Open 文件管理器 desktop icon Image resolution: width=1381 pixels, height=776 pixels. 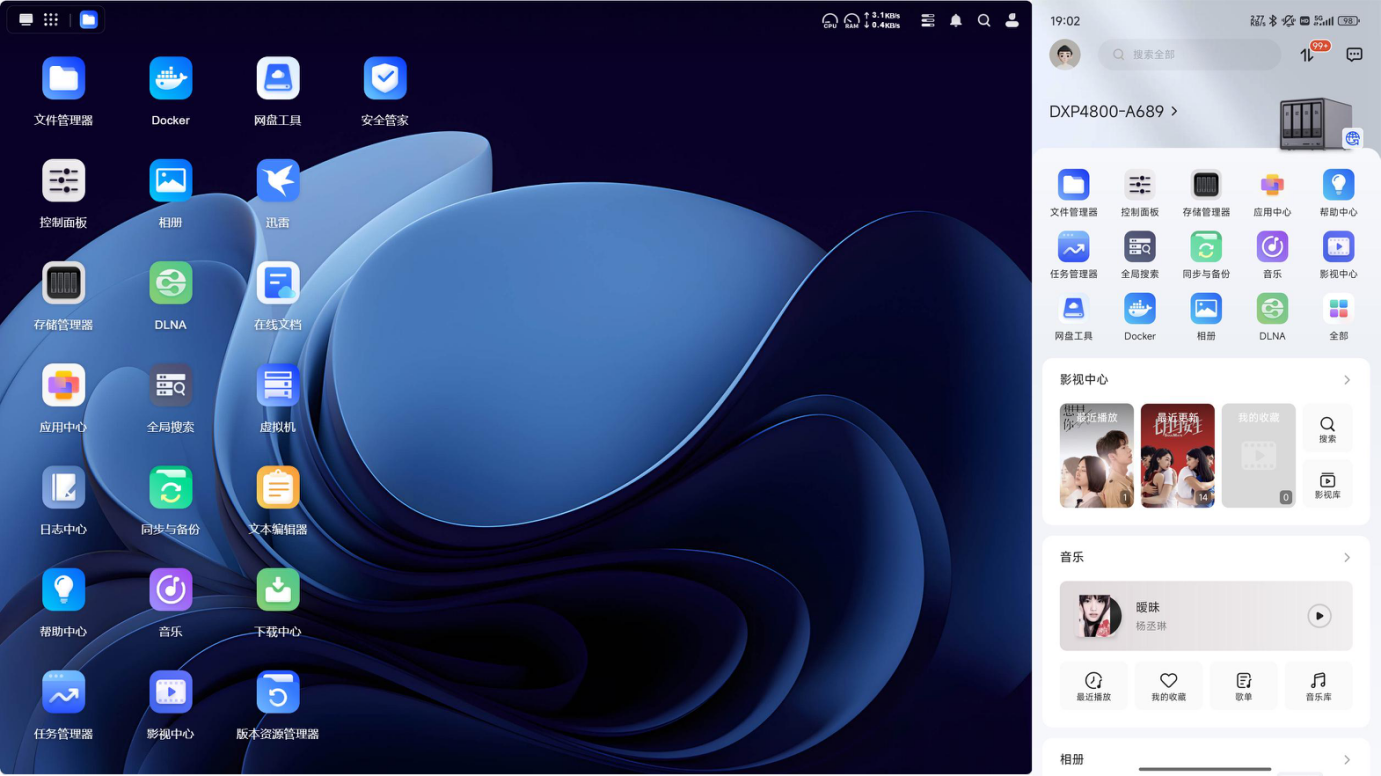click(x=64, y=78)
